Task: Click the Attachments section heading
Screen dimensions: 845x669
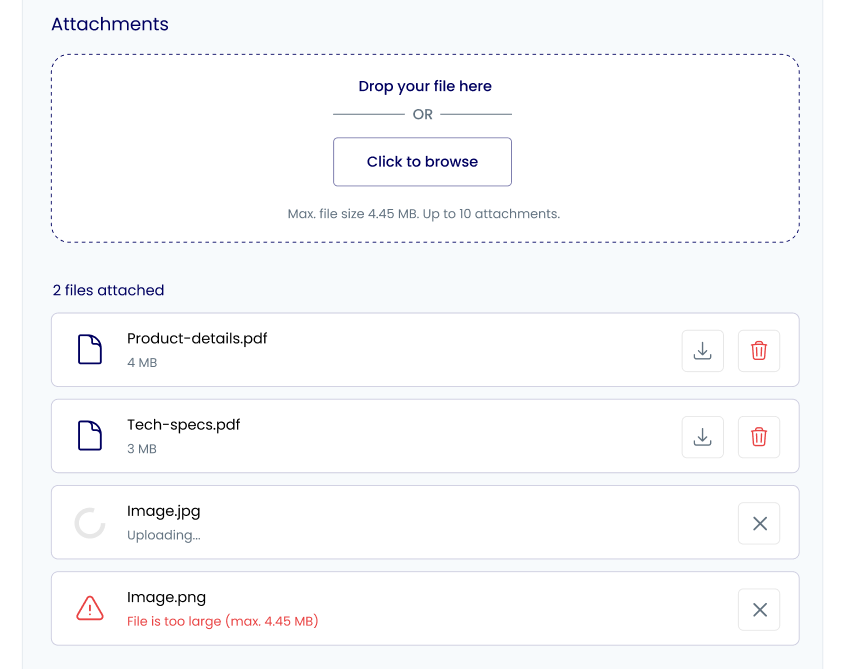Action: tap(110, 24)
